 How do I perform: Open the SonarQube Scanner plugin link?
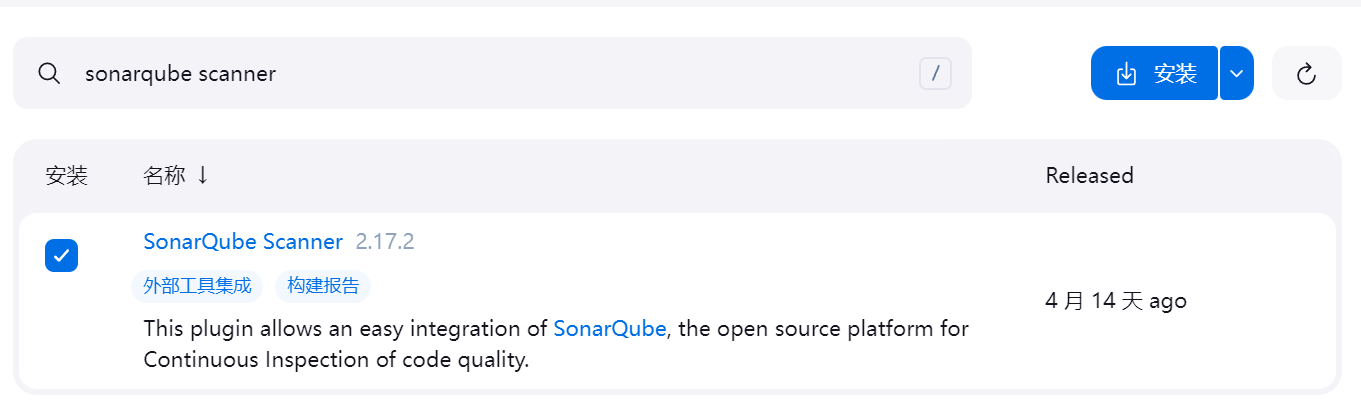(243, 241)
